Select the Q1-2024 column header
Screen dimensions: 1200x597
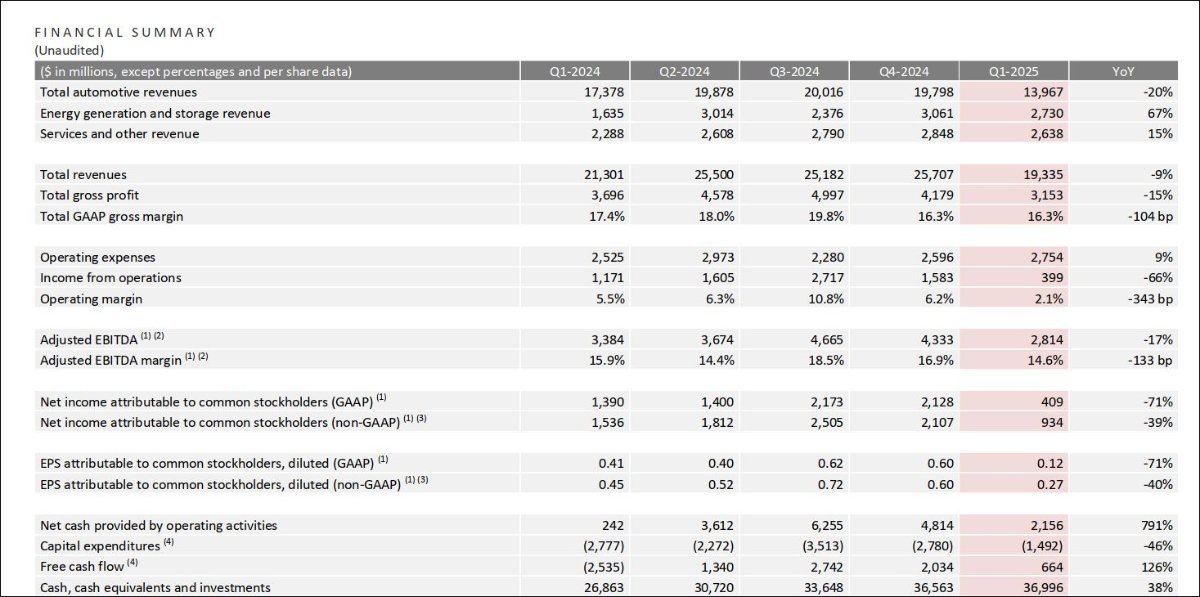click(574, 71)
